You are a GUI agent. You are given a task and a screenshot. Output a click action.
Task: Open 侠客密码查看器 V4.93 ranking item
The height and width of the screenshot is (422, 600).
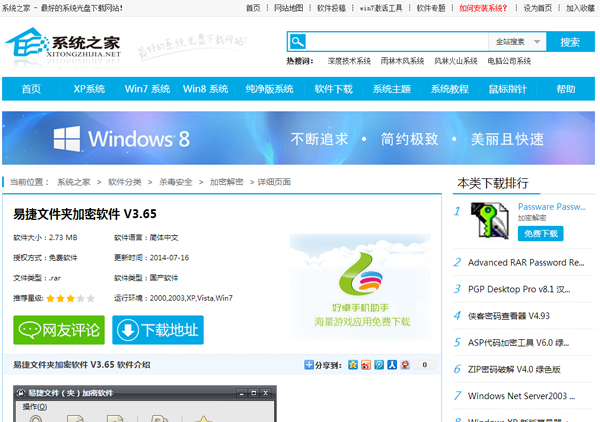pos(509,316)
